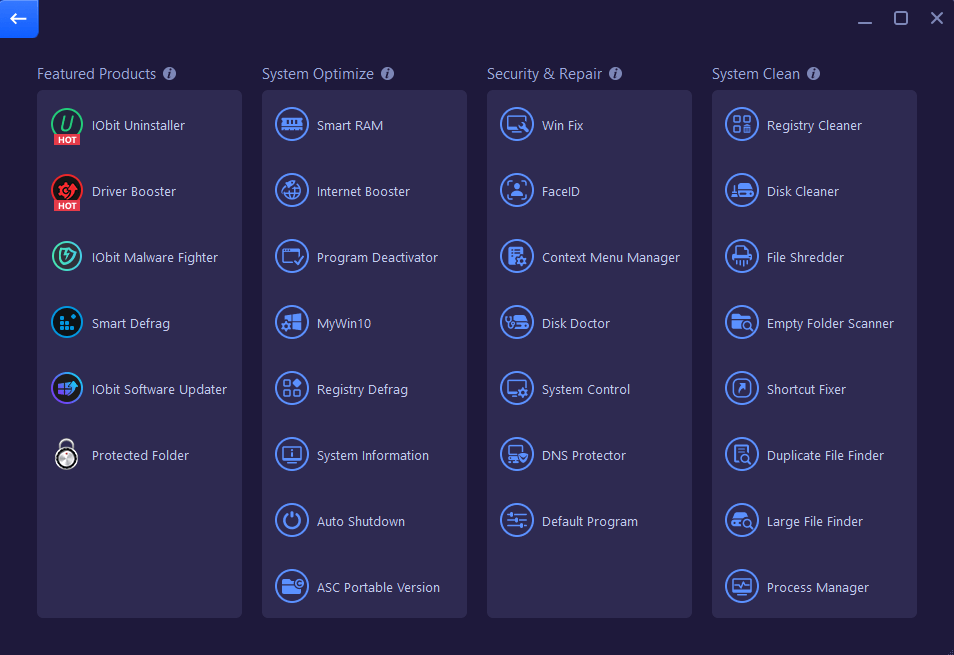Click the Smart RAM icon
This screenshot has height=655, width=954.
tap(292, 125)
